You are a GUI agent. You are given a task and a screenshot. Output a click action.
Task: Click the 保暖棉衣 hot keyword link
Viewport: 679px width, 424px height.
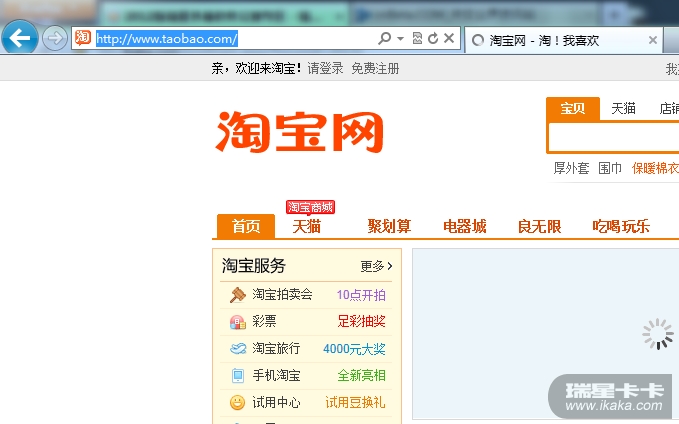[x=655, y=168]
